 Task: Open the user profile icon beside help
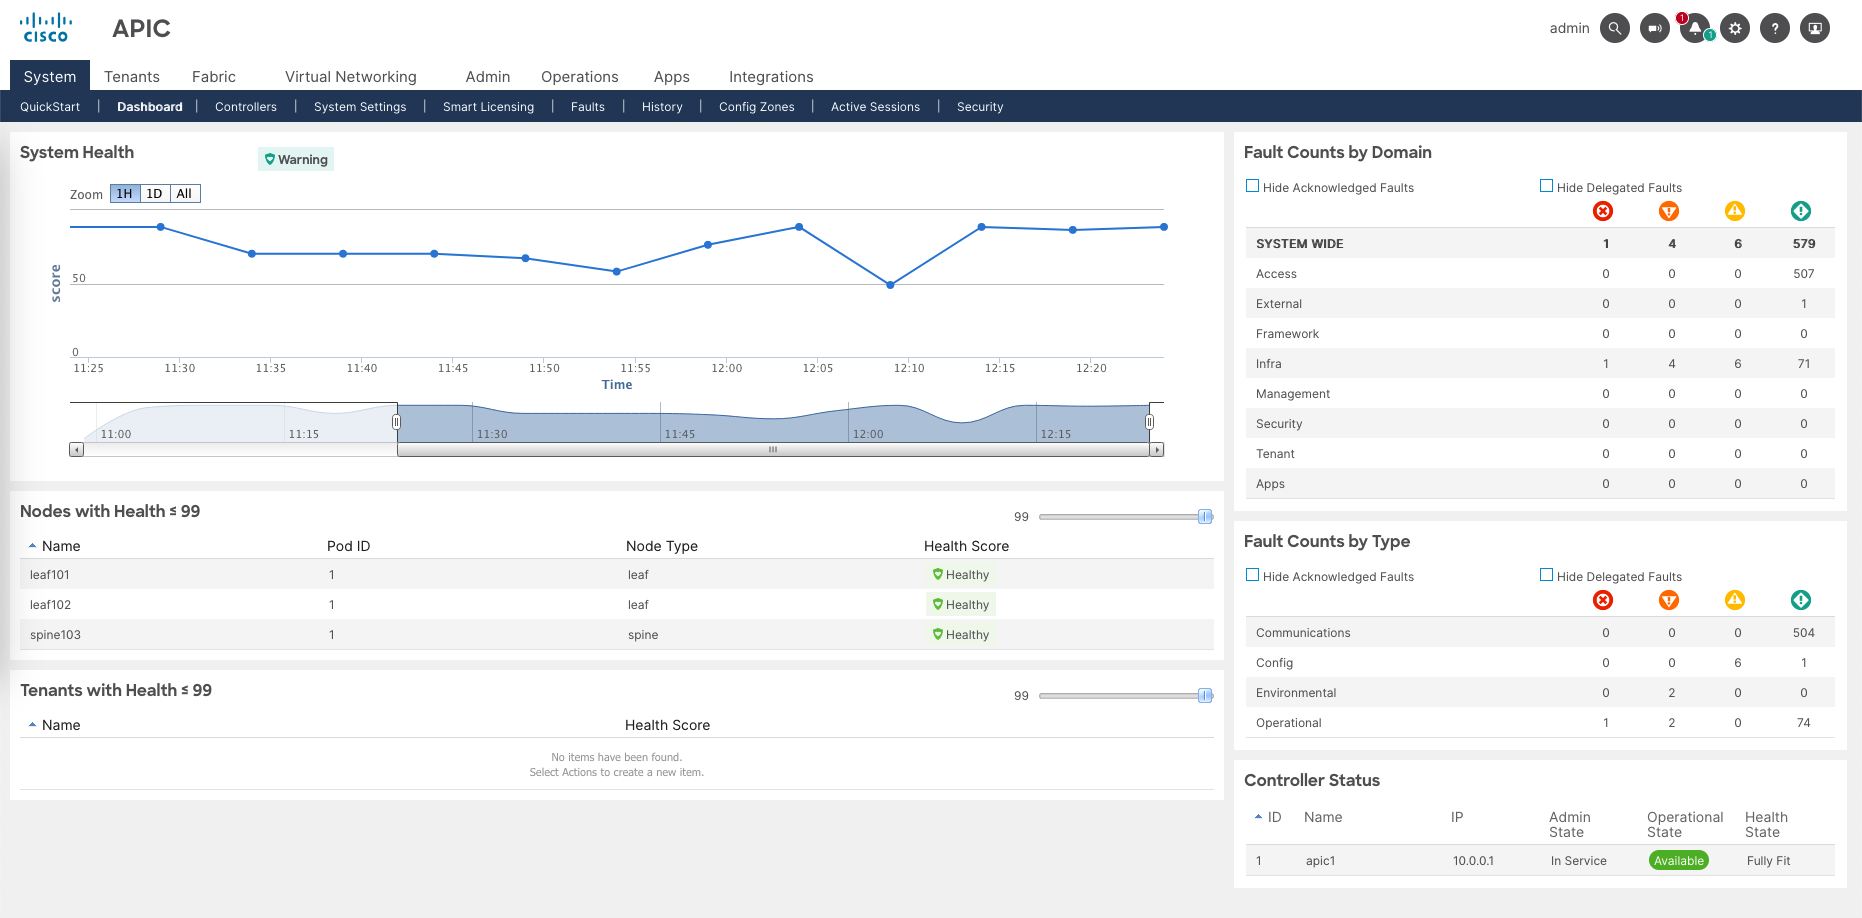pos(1815,28)
